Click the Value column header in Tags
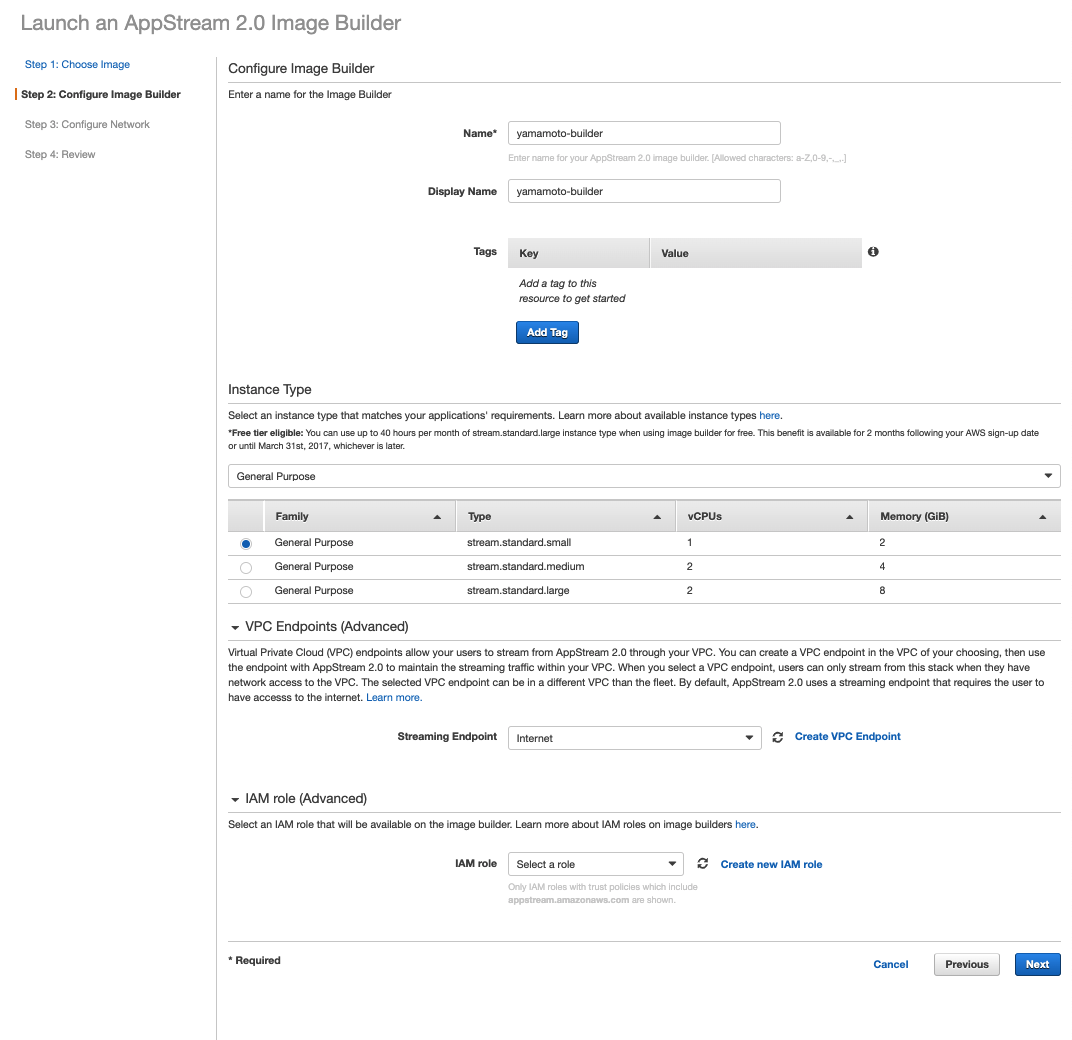The height and width of the screenshot is (1040, 1072). pyautogui.click(x=756, y=253)
